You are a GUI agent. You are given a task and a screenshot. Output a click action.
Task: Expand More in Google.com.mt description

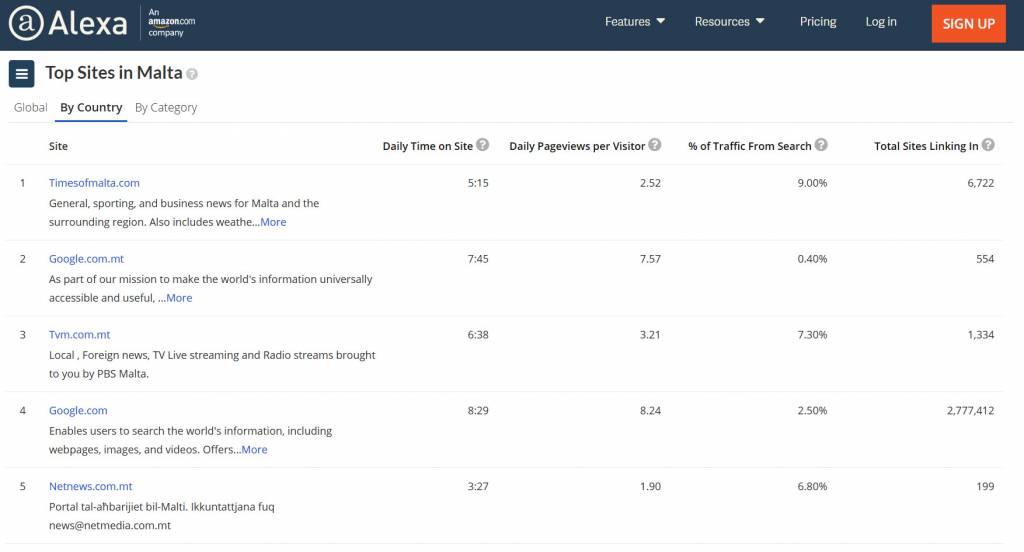pyautogui.click(x=179, y=298)
